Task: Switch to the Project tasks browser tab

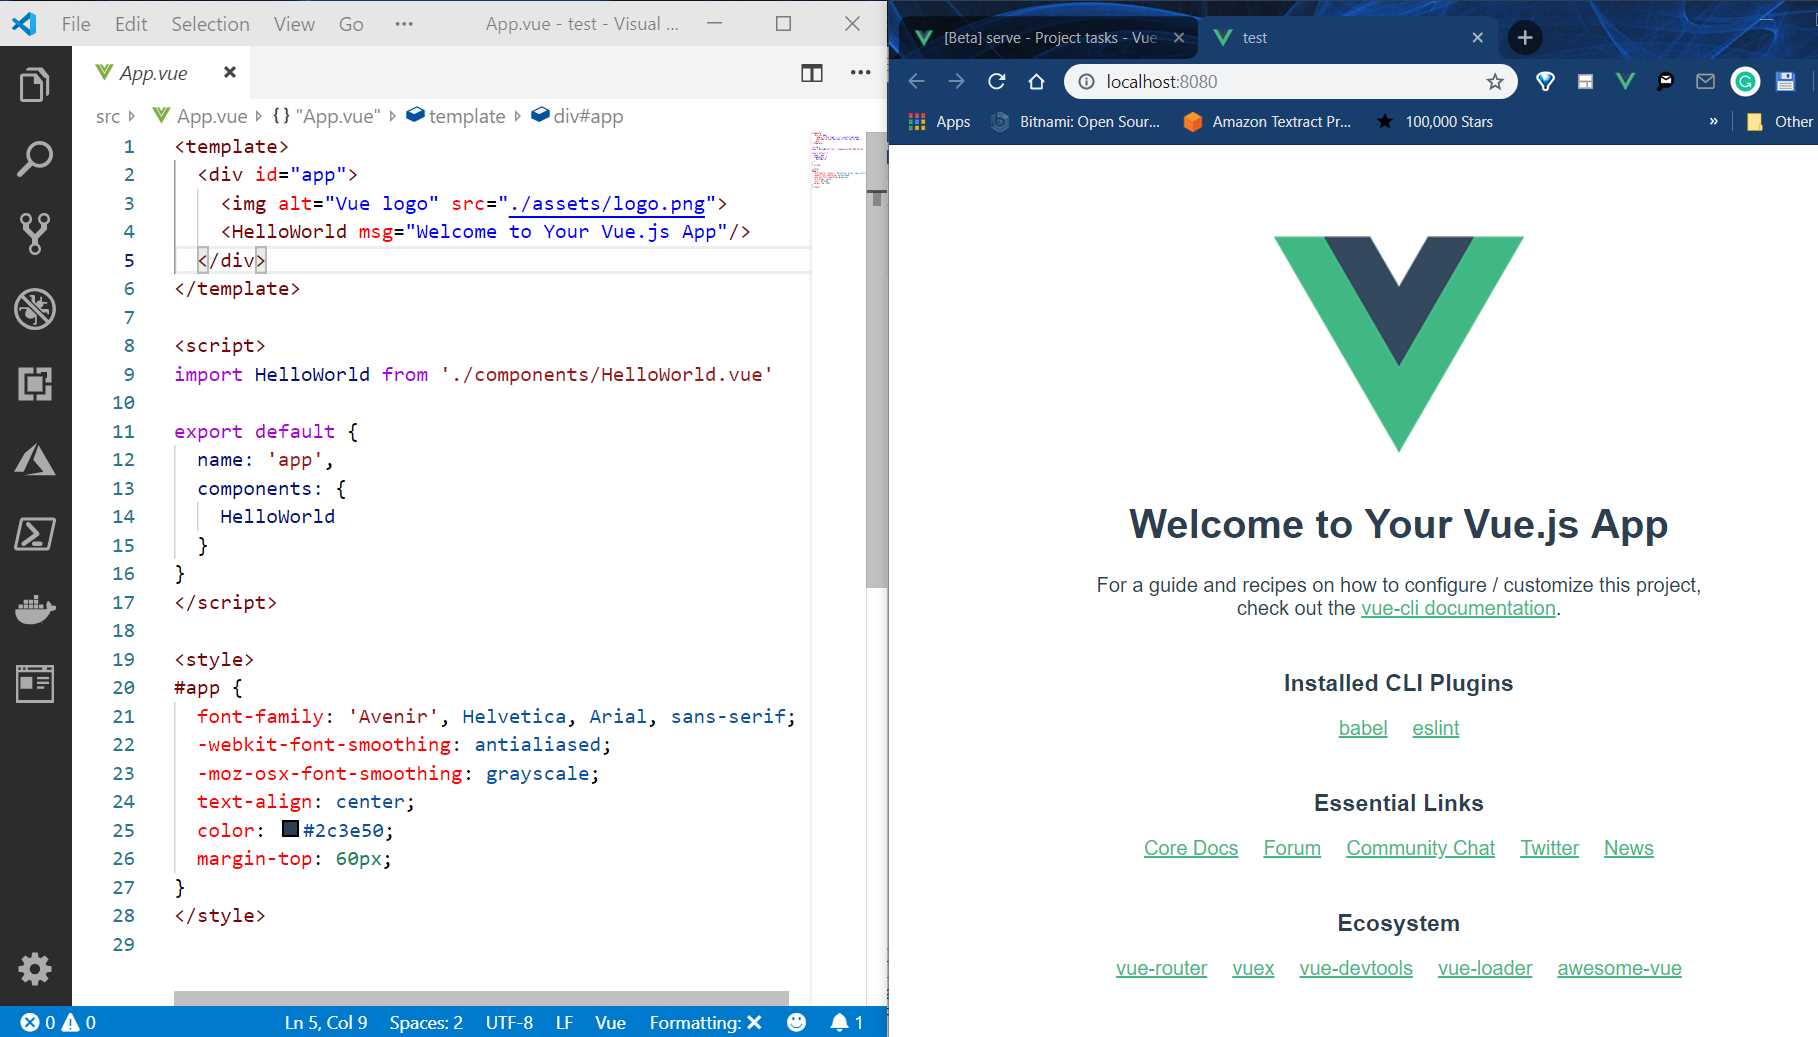Action: (1040, 37)
